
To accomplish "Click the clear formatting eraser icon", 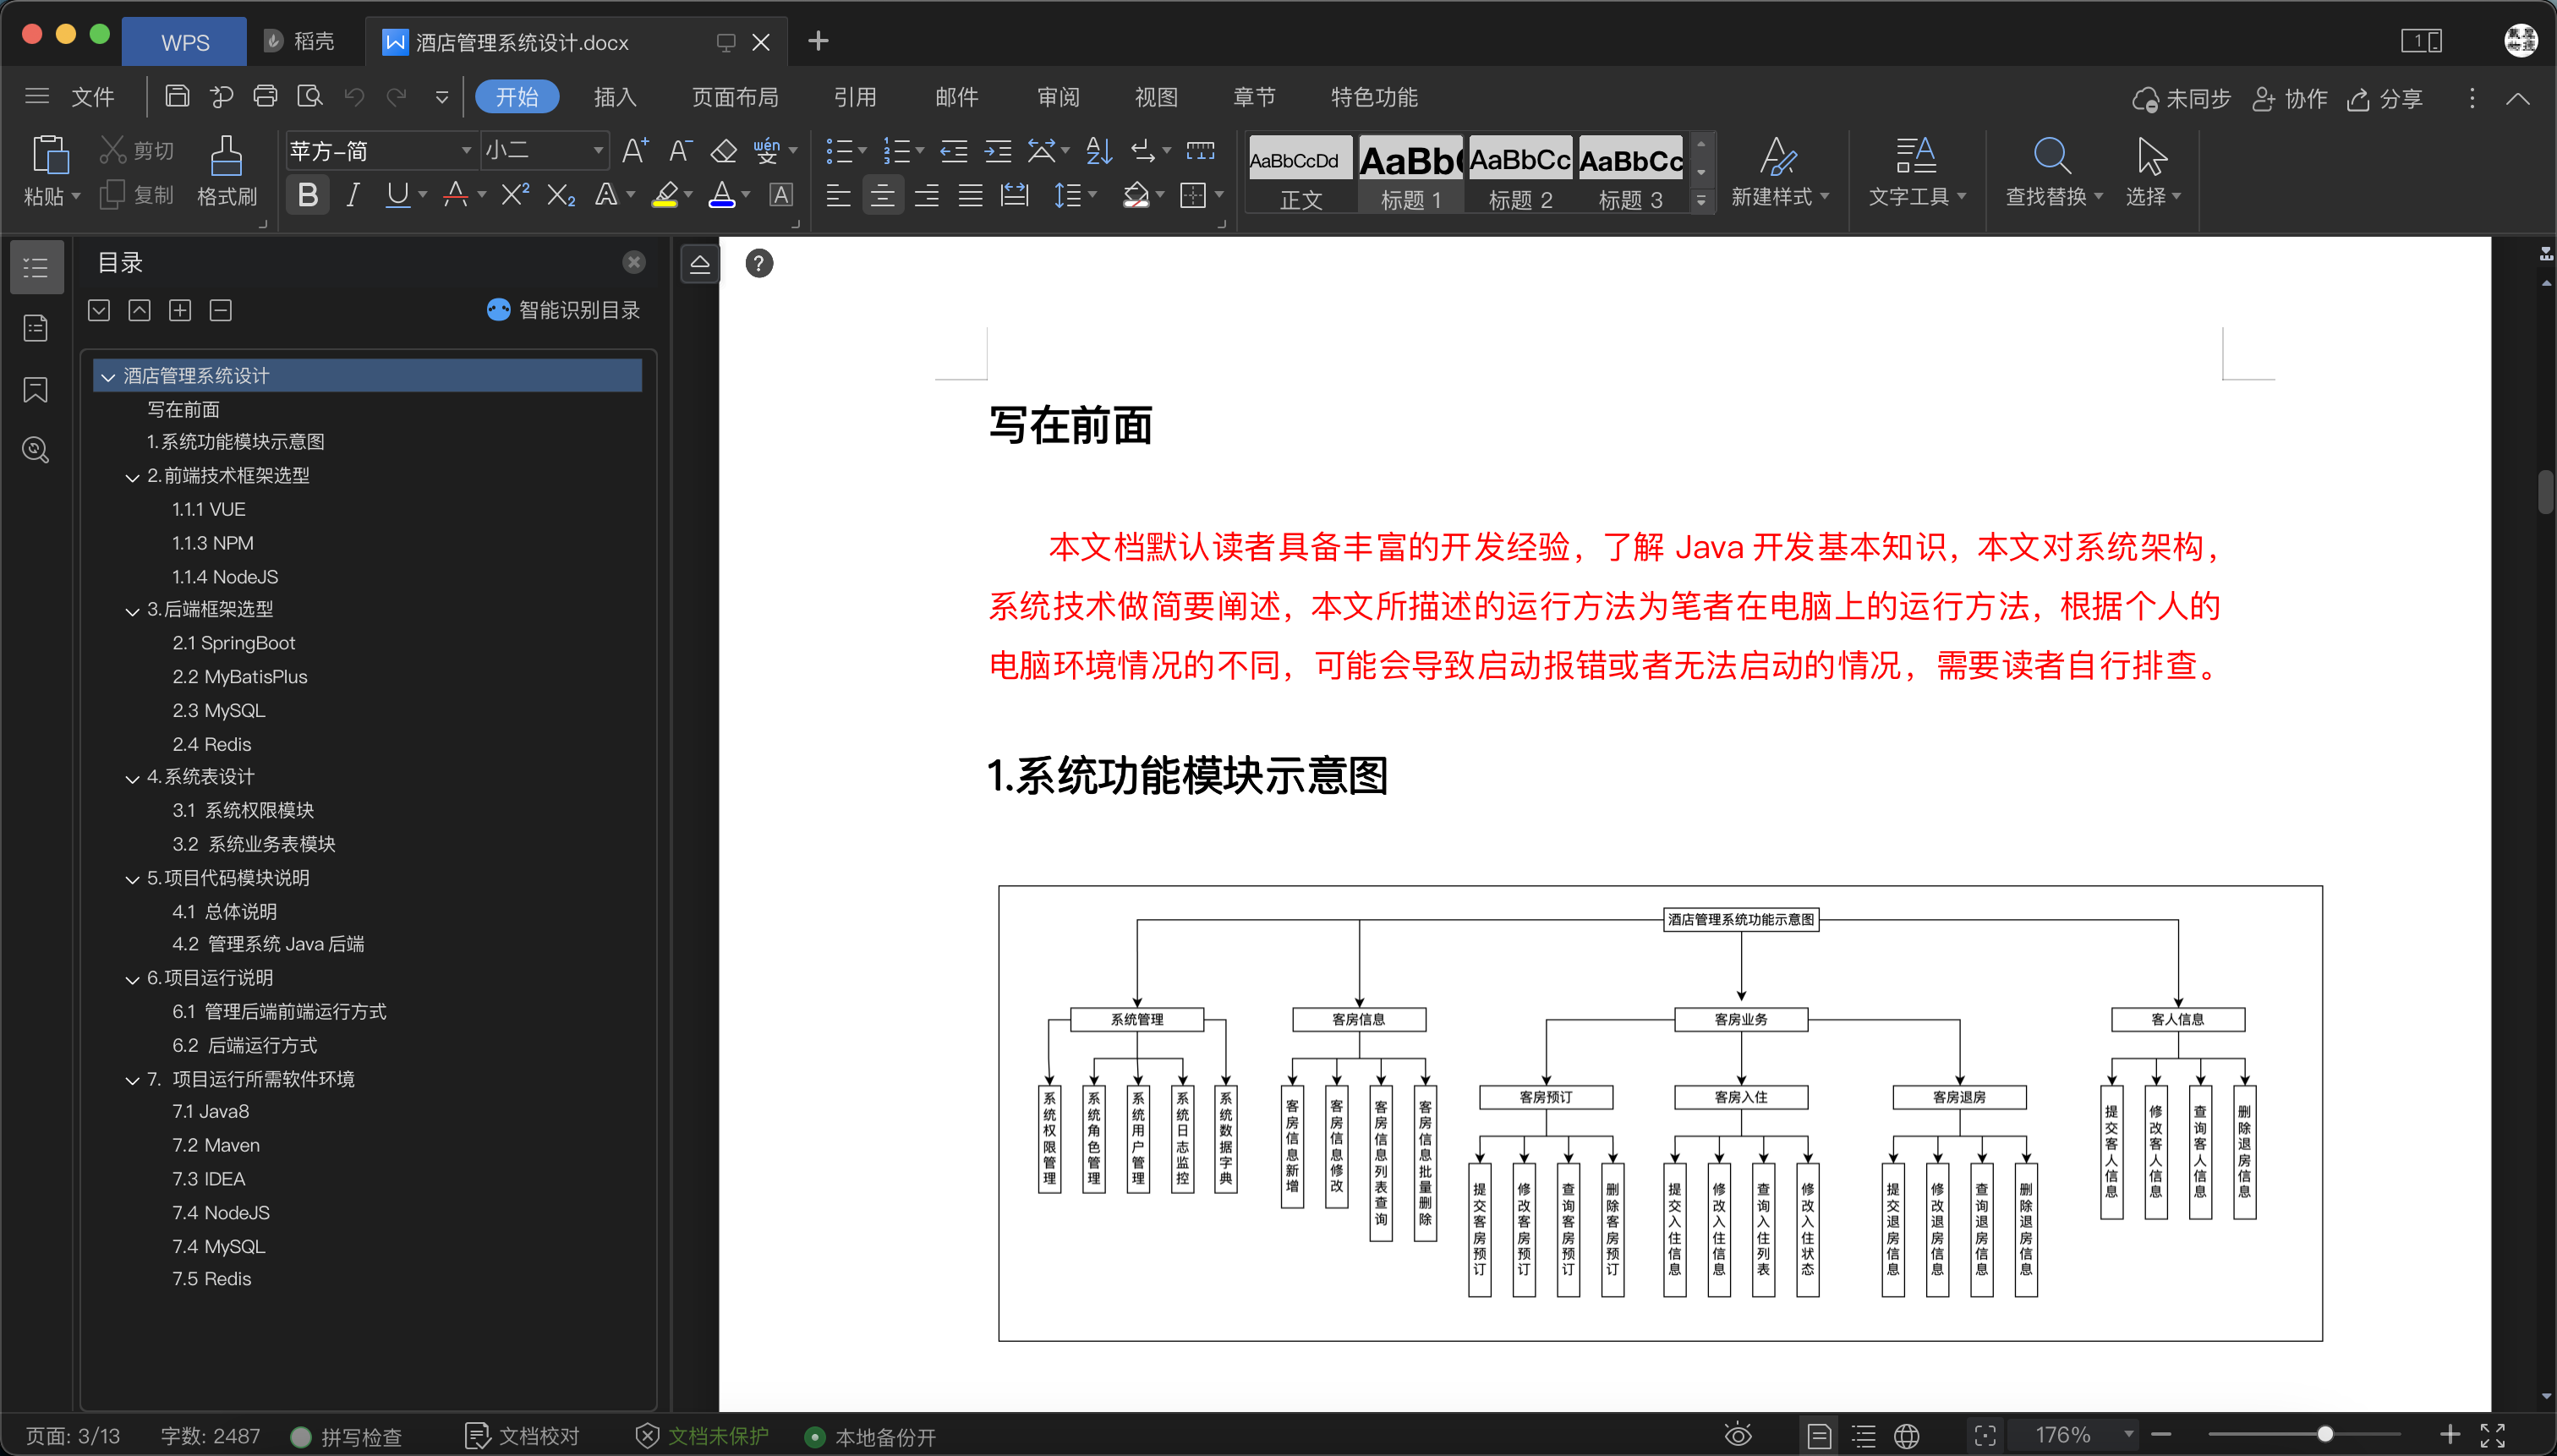I will pyautogui.click(x=723, y=151).
